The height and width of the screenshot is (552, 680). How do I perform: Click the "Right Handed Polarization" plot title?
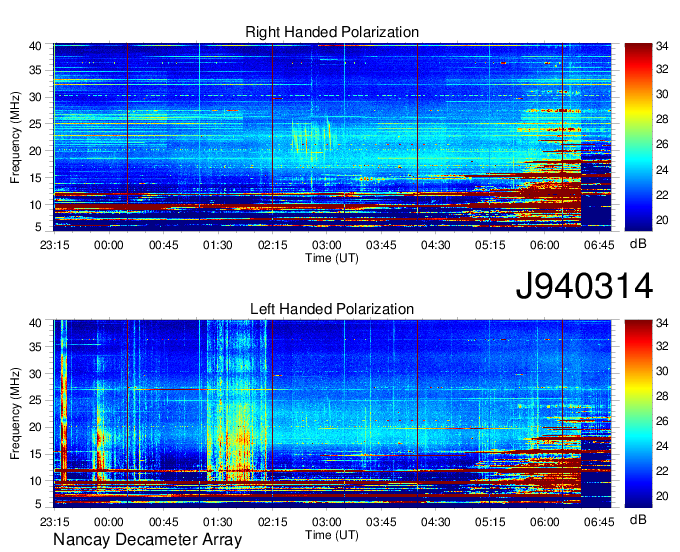coord(332,32)
